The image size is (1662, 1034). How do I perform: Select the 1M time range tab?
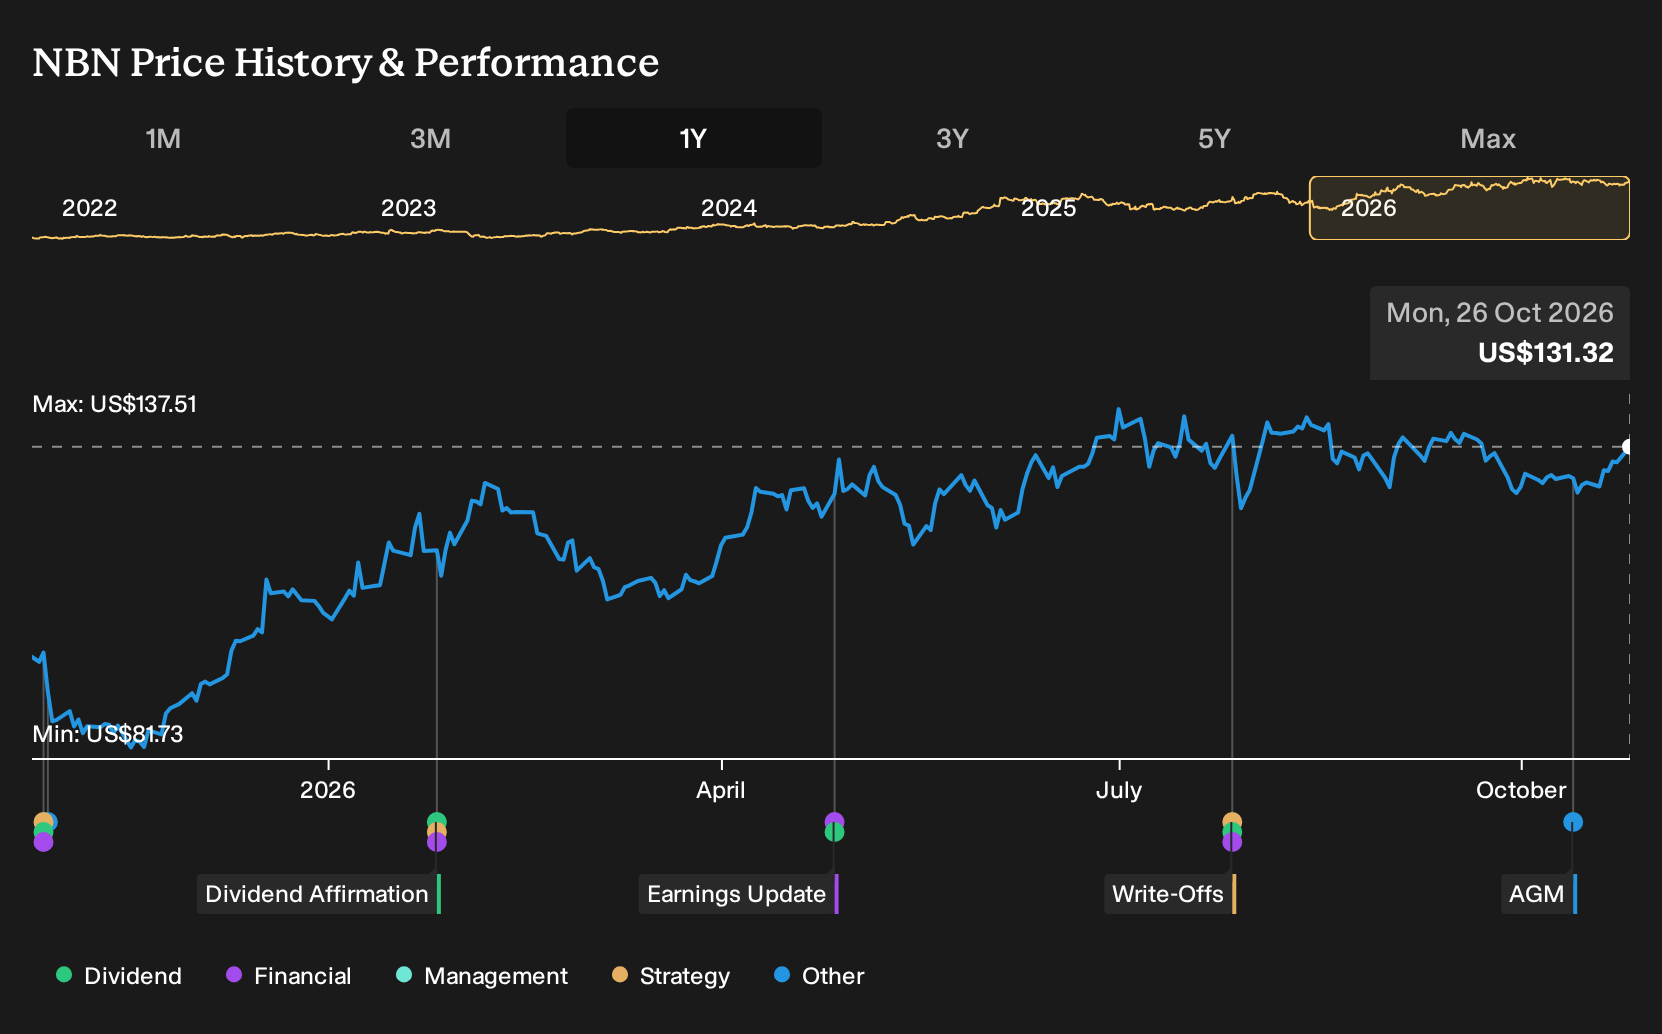163,138
